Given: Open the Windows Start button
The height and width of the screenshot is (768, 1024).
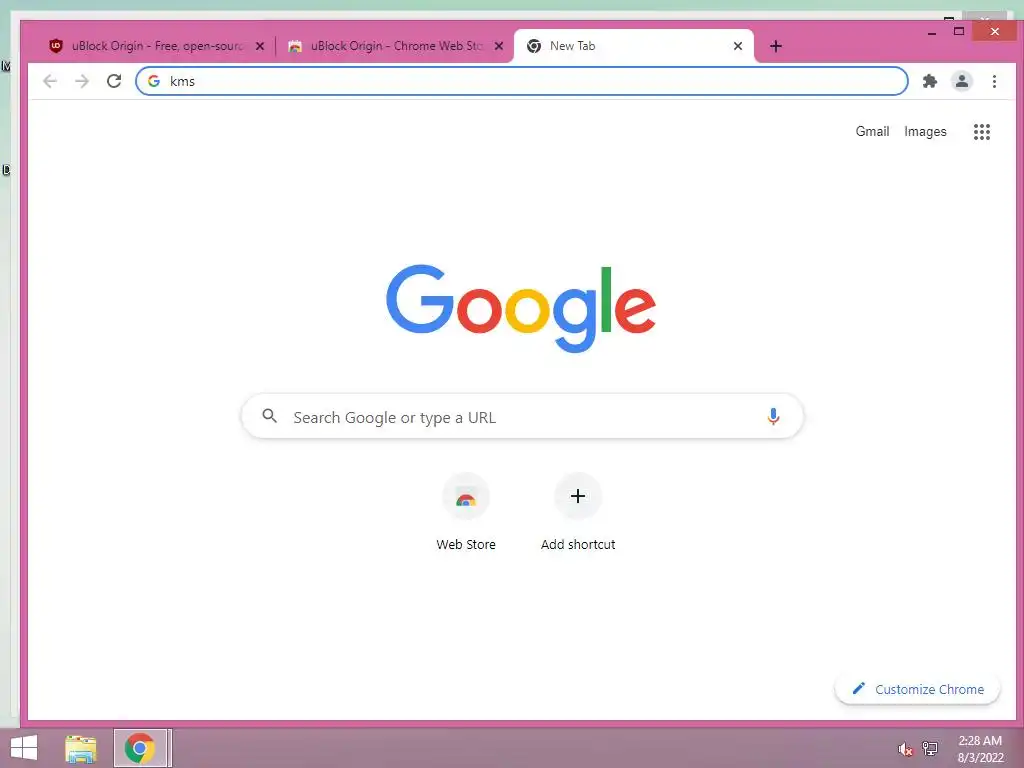Looking at the screenshot, I should 24,748.
